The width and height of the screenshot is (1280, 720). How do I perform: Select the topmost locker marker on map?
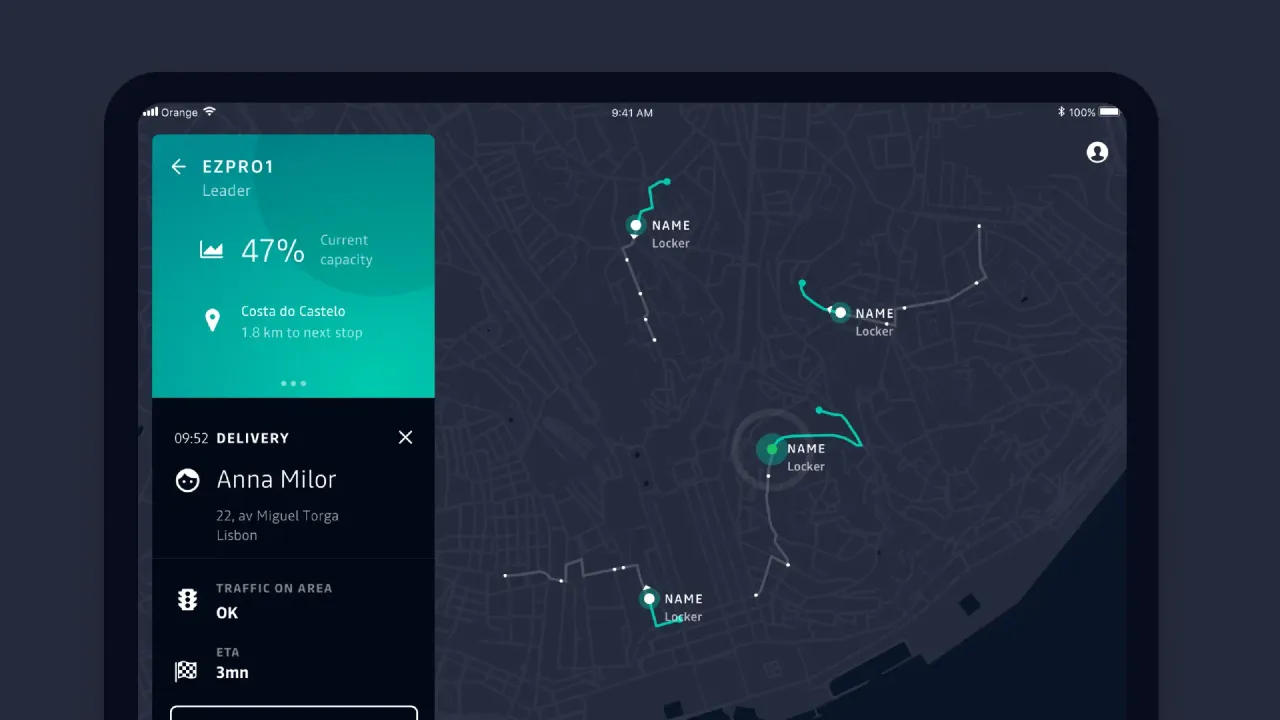(x=635, y=226)
